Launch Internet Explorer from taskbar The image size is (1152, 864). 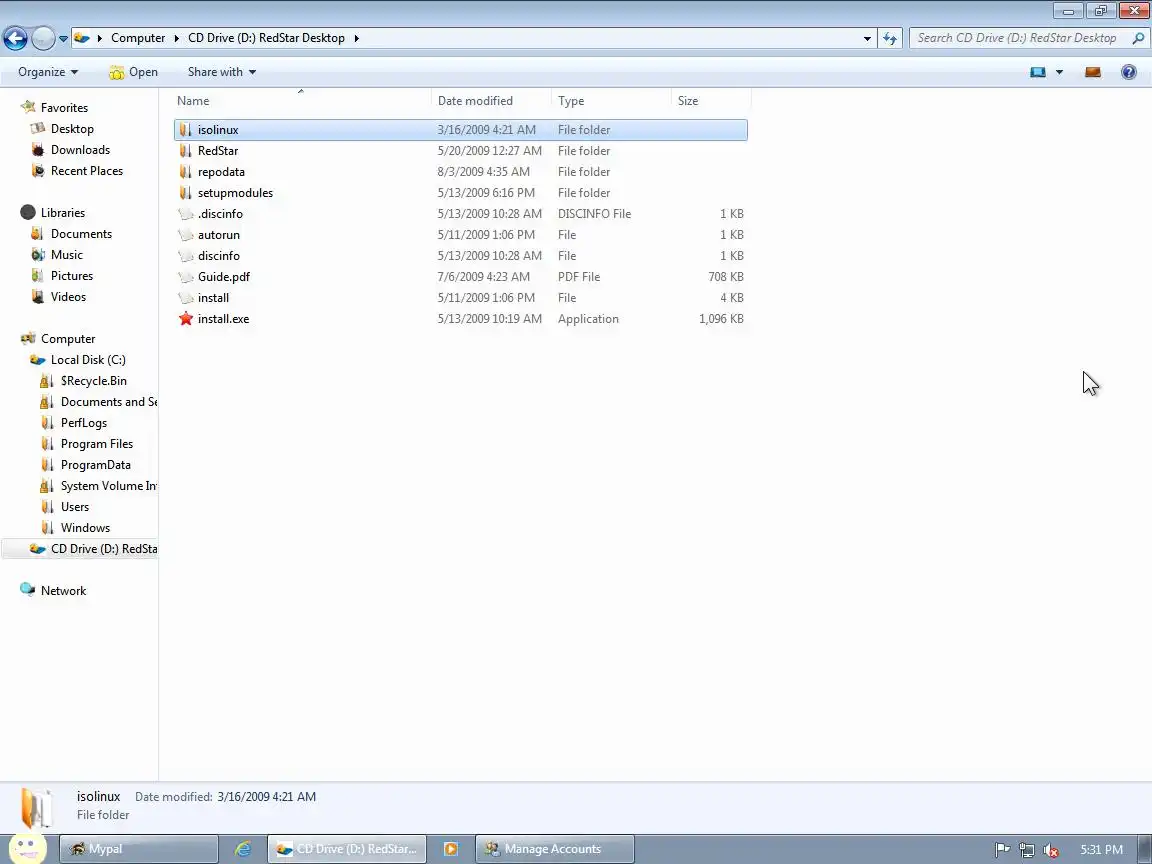click(x=242, y=849)
